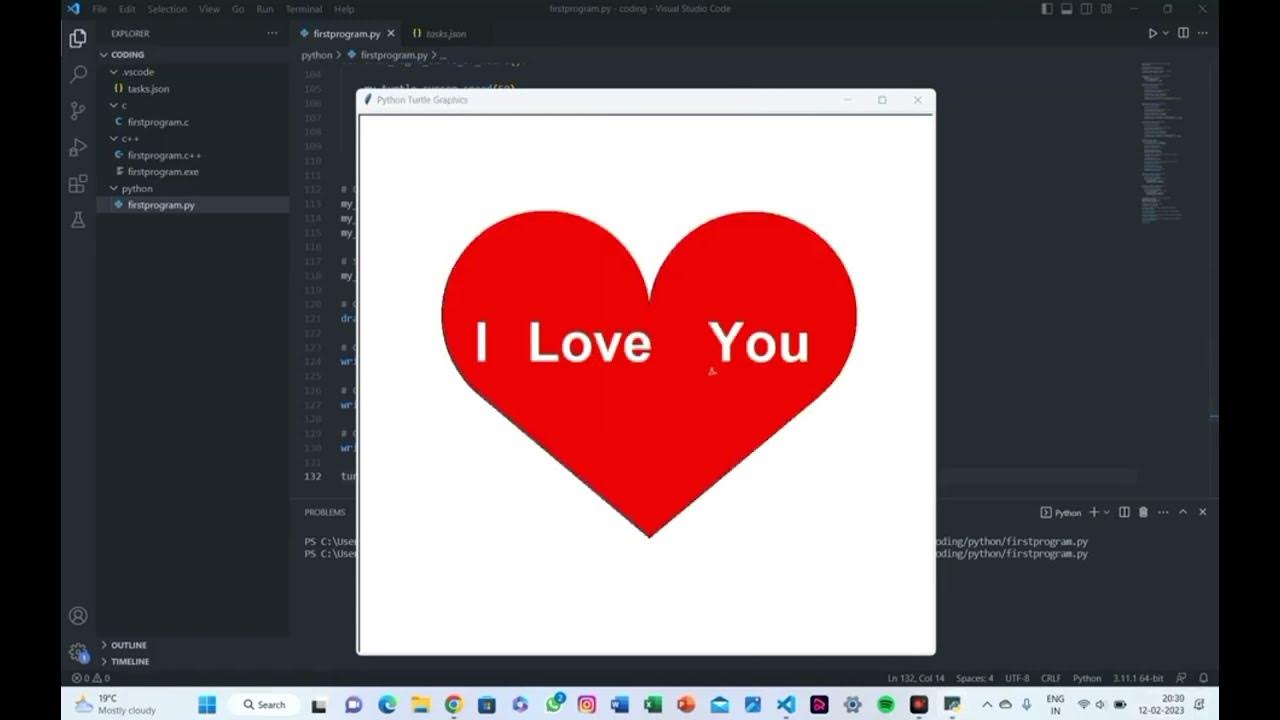
Task: Click the python breadcrumb segment
Action: pyautogui.click(x=317, y=55)
